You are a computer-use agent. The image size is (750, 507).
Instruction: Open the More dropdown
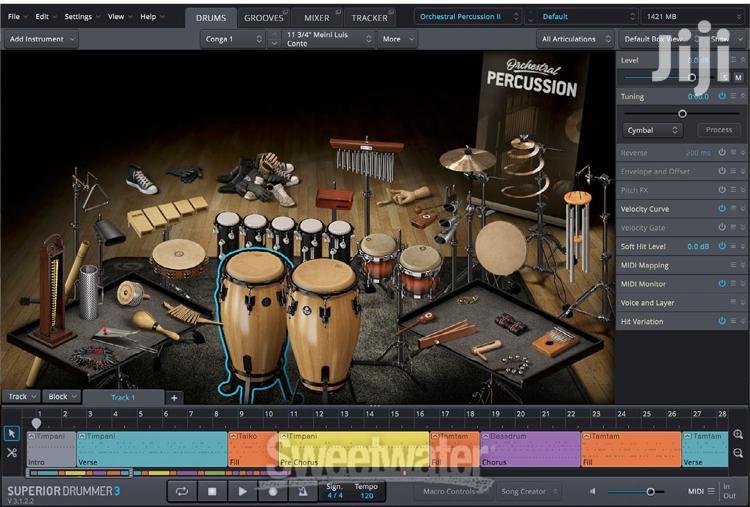397,39
